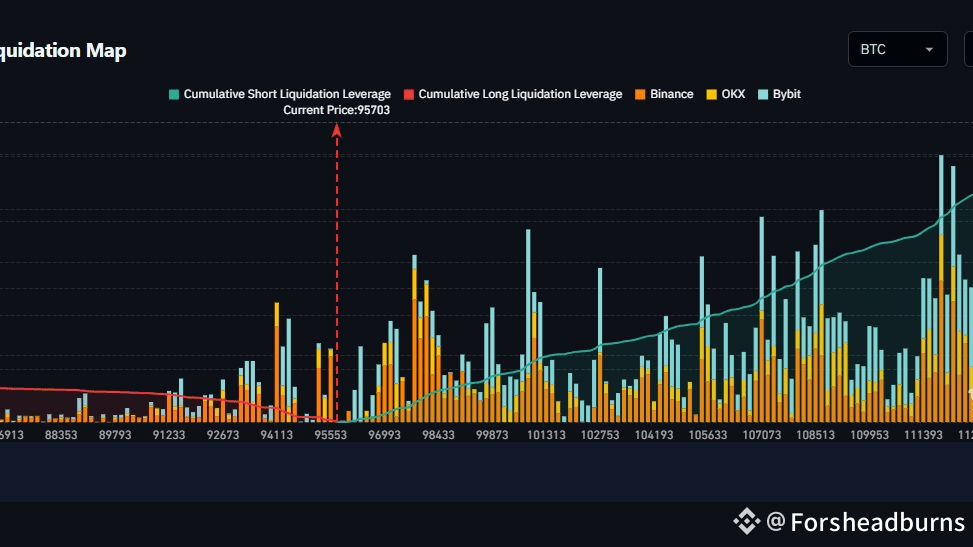Viewport: 973px width, 547px height.
Task: Click the 94113 x-axis price label
Action: (x=276, y=435)
